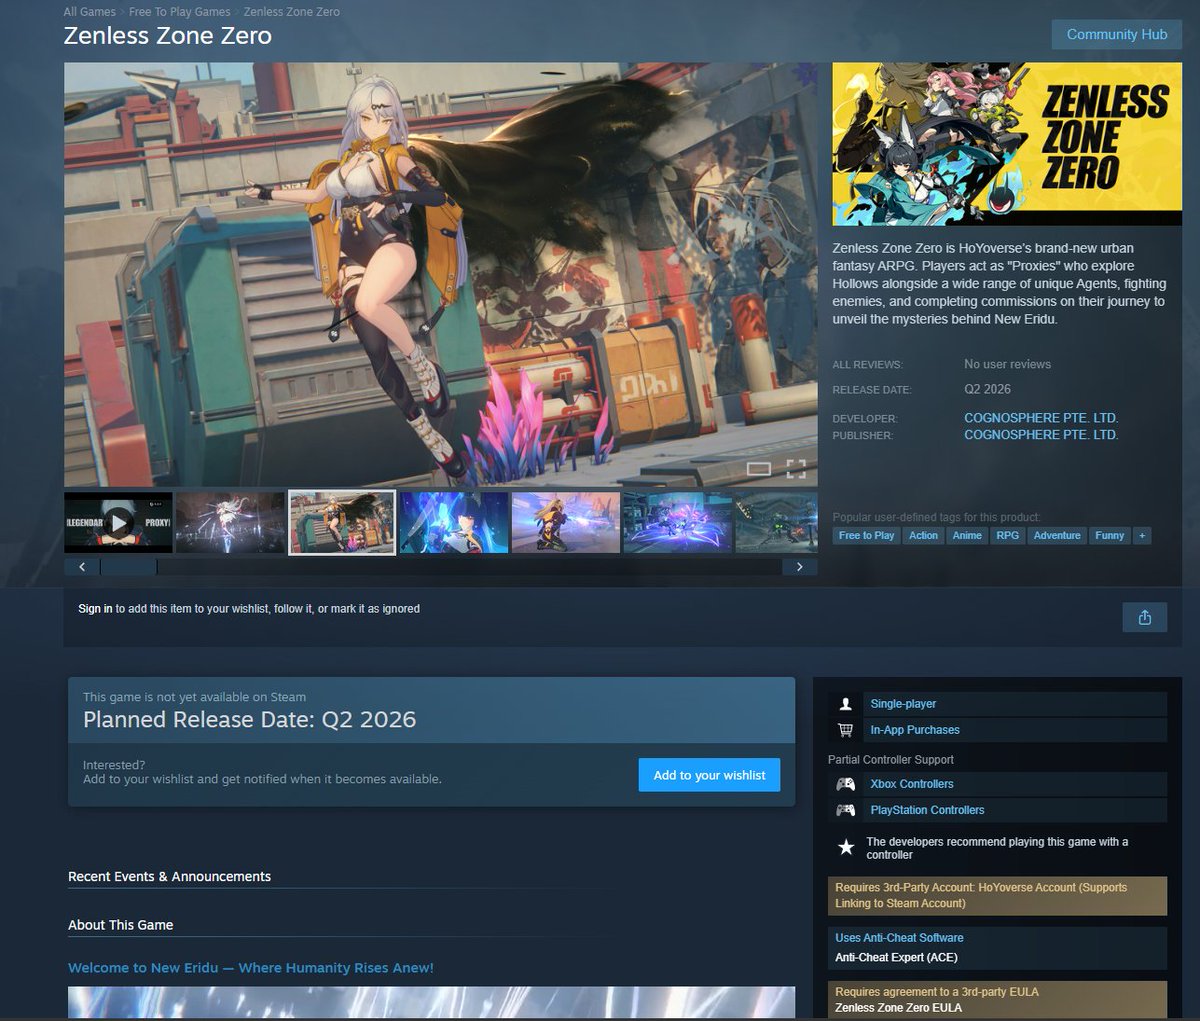This screenshot has width=1200, height=1021.
Task: Click the Single-player feature link
Action: pos(903,704)
